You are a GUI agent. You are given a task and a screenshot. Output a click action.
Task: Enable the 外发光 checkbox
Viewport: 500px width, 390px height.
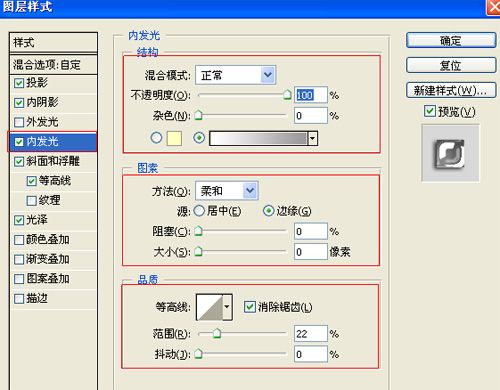coord(19,122)
